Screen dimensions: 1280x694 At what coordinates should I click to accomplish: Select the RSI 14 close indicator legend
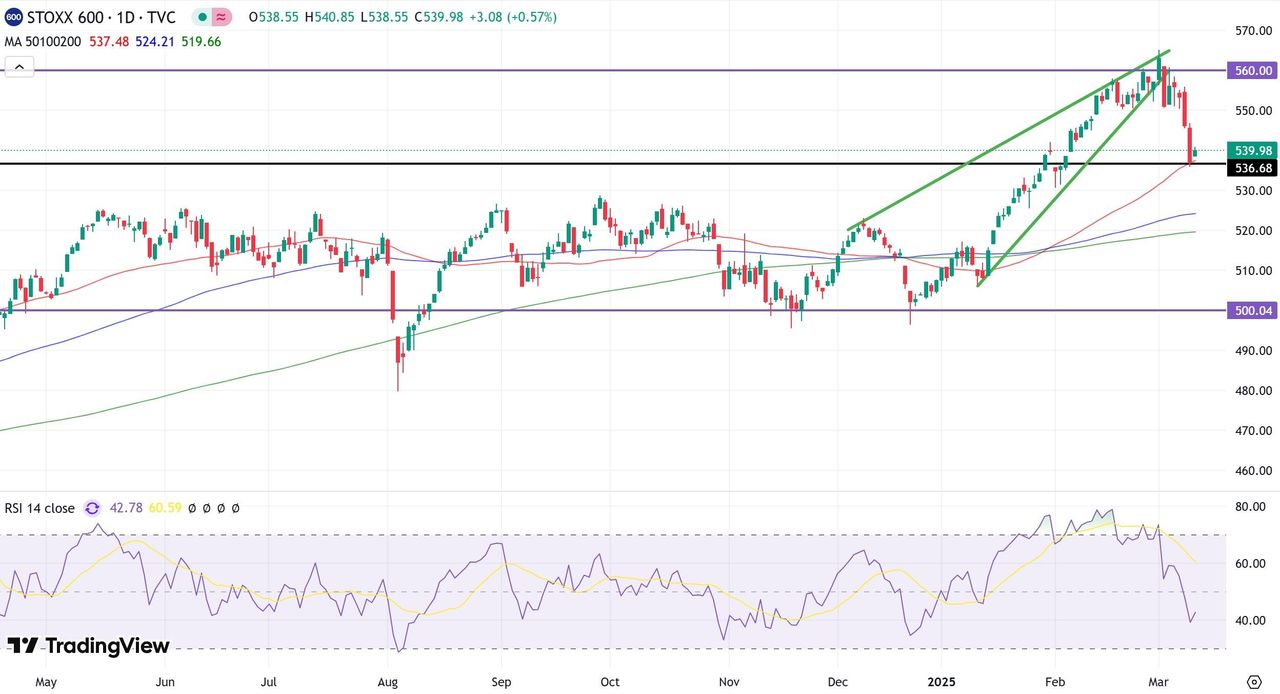(x=39, y=508)
